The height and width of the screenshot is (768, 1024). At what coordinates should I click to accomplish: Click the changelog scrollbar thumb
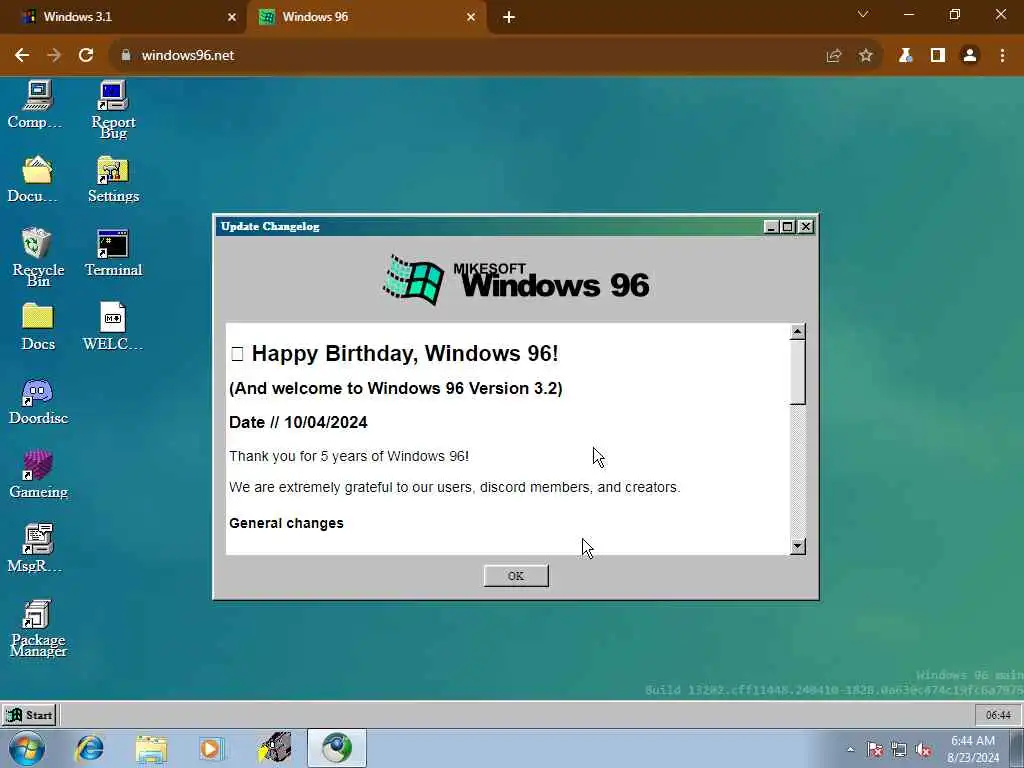pyautogui.click(x=797, y=372)
